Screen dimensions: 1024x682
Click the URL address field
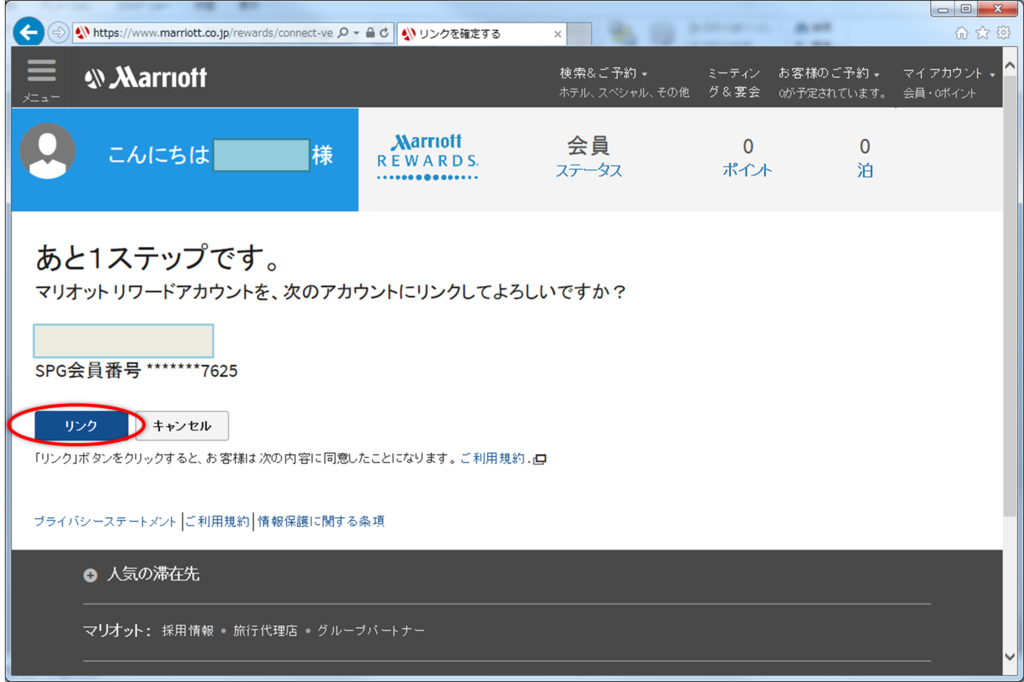(212, 33)
